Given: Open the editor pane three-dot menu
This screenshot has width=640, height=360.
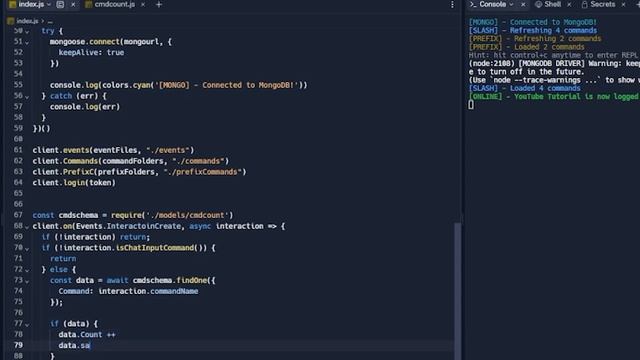Looking at the screenshot, I should tap(452, 4).
